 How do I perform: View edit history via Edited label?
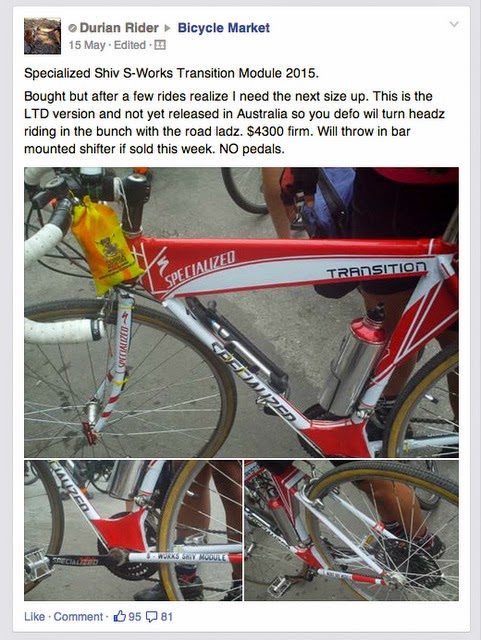point(129,45)
